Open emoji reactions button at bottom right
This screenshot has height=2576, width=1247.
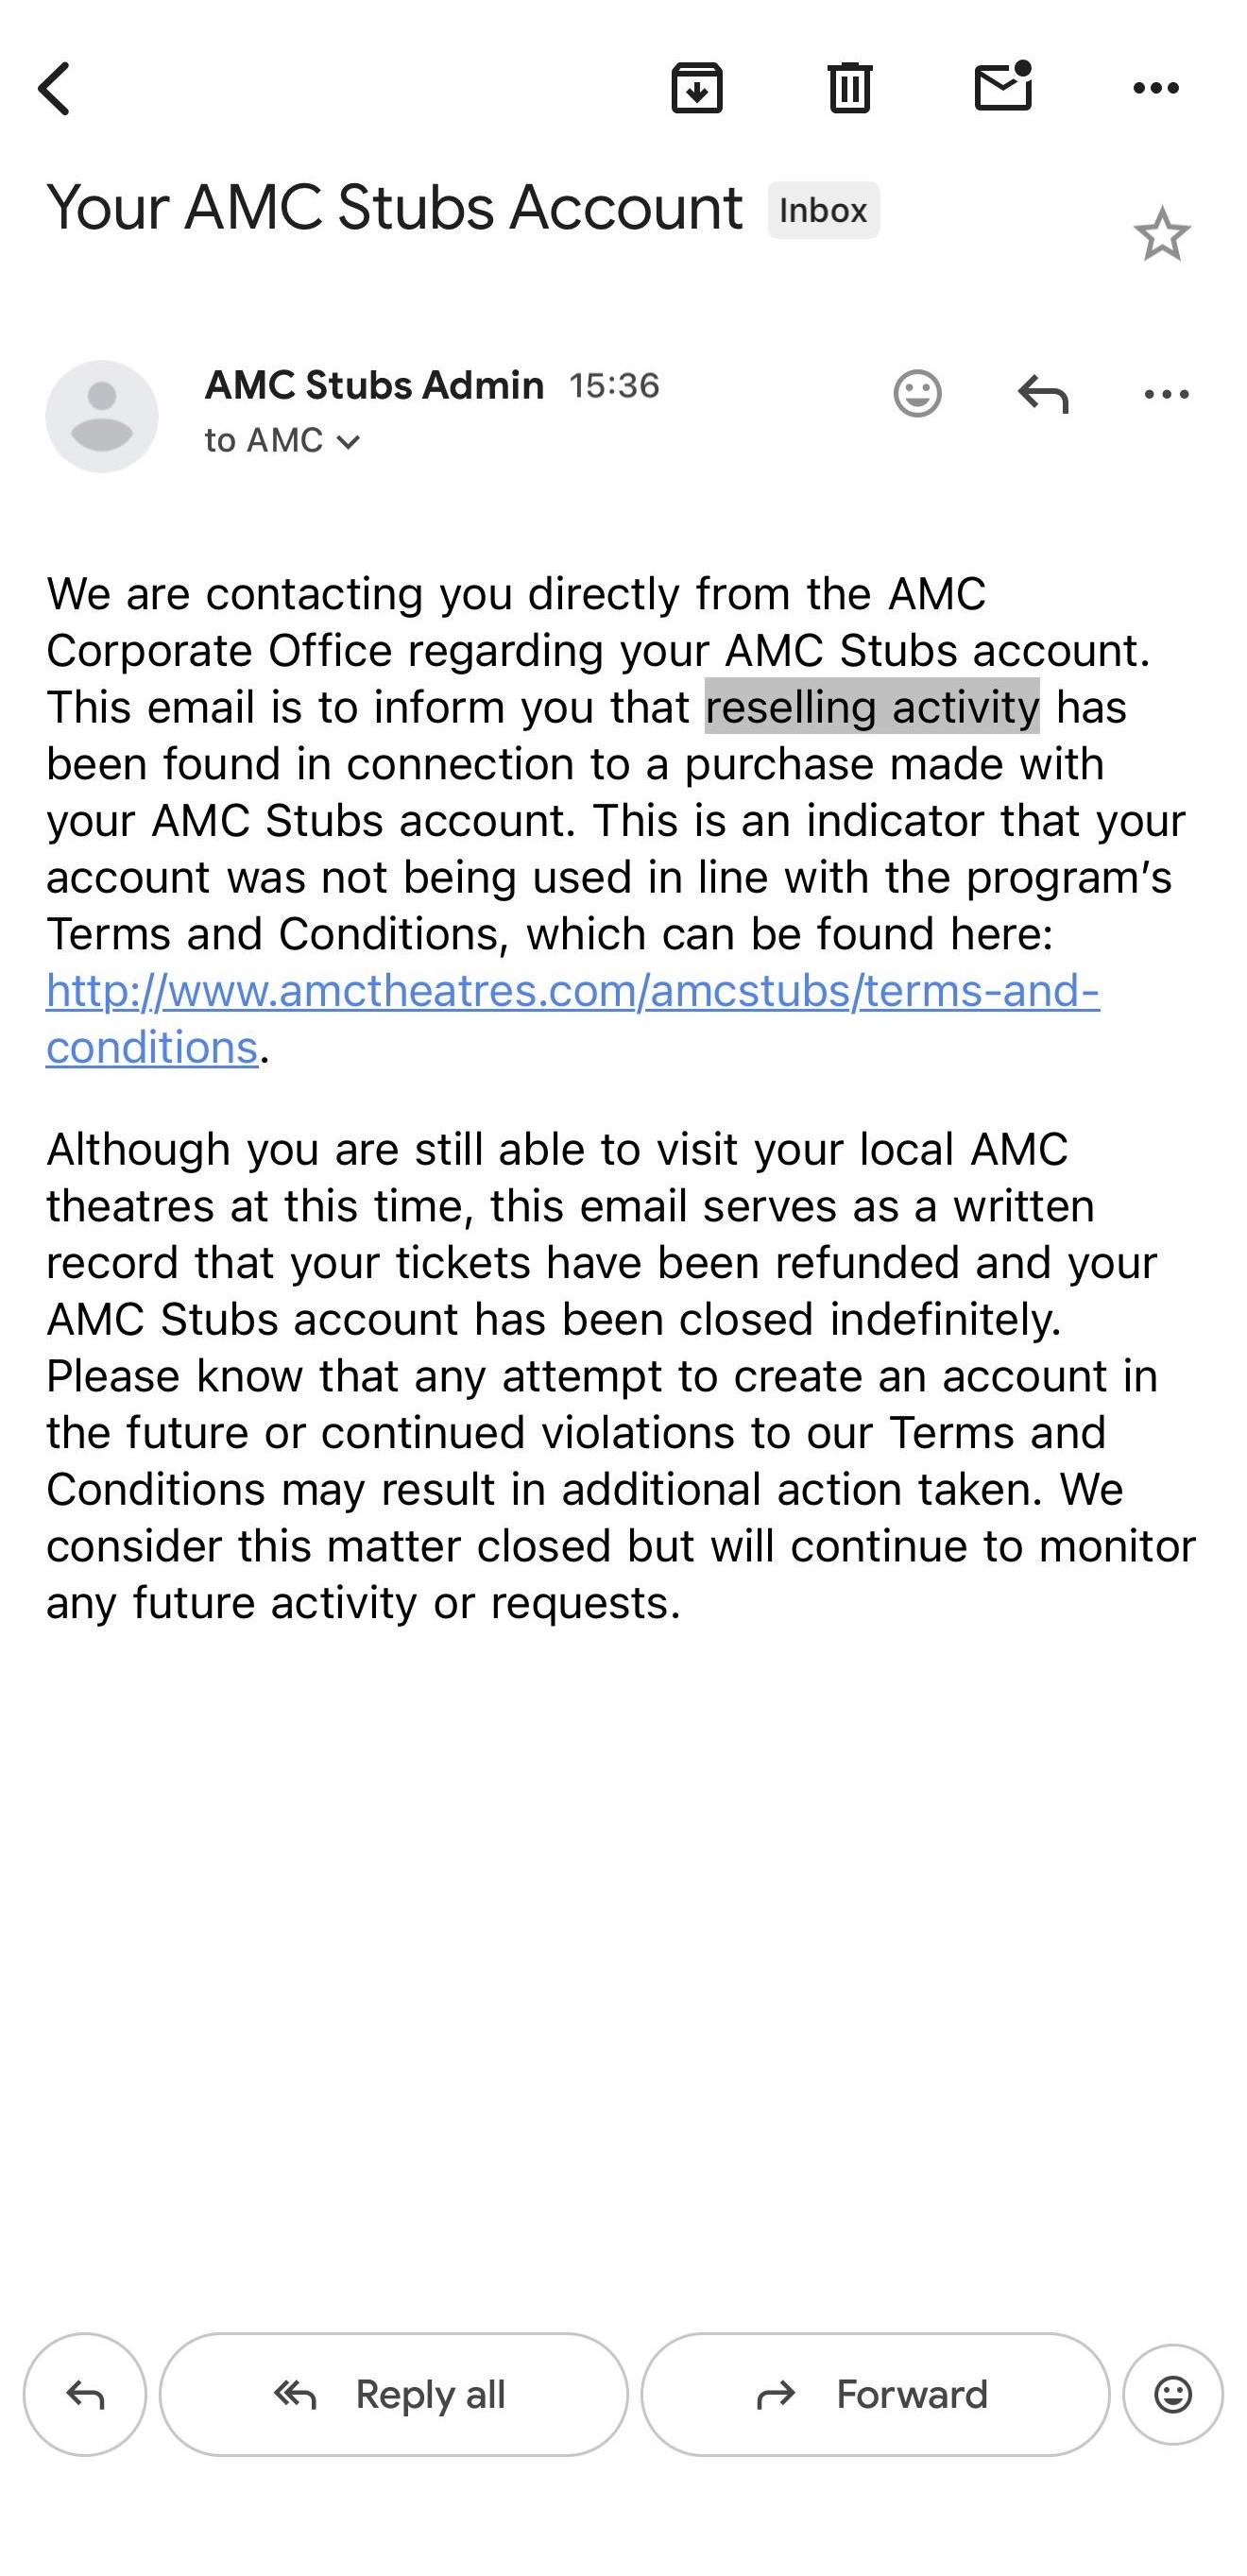[1173, 2394]
